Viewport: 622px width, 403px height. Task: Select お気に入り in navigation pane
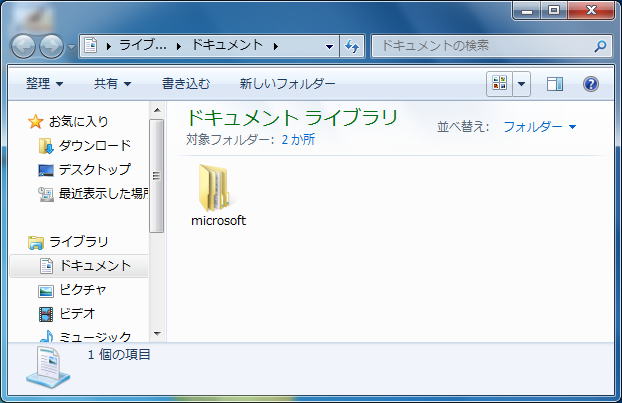coord(79,121)
